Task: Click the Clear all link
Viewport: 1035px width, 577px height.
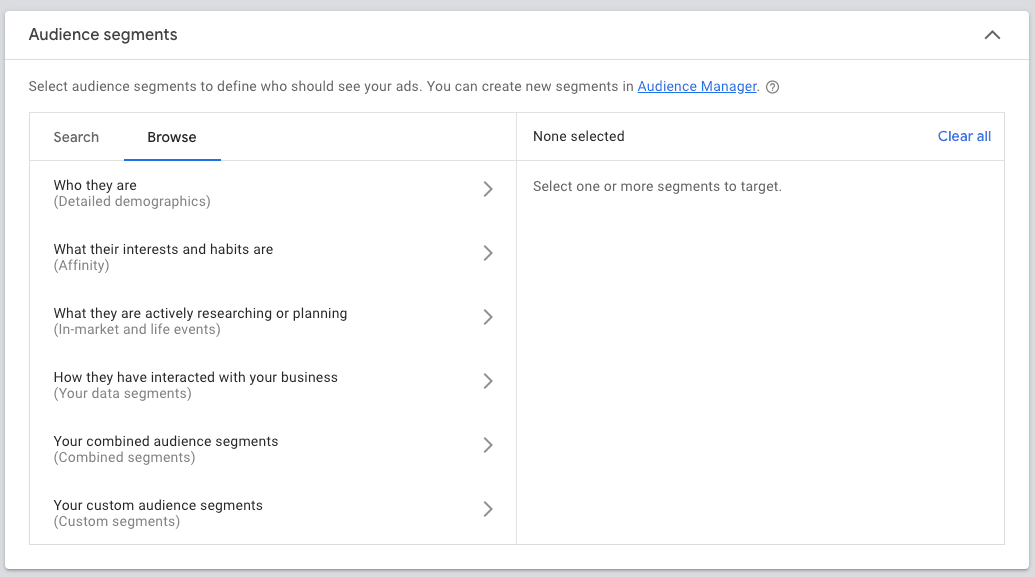Action: pyautogui.click(x=963, y=136)
